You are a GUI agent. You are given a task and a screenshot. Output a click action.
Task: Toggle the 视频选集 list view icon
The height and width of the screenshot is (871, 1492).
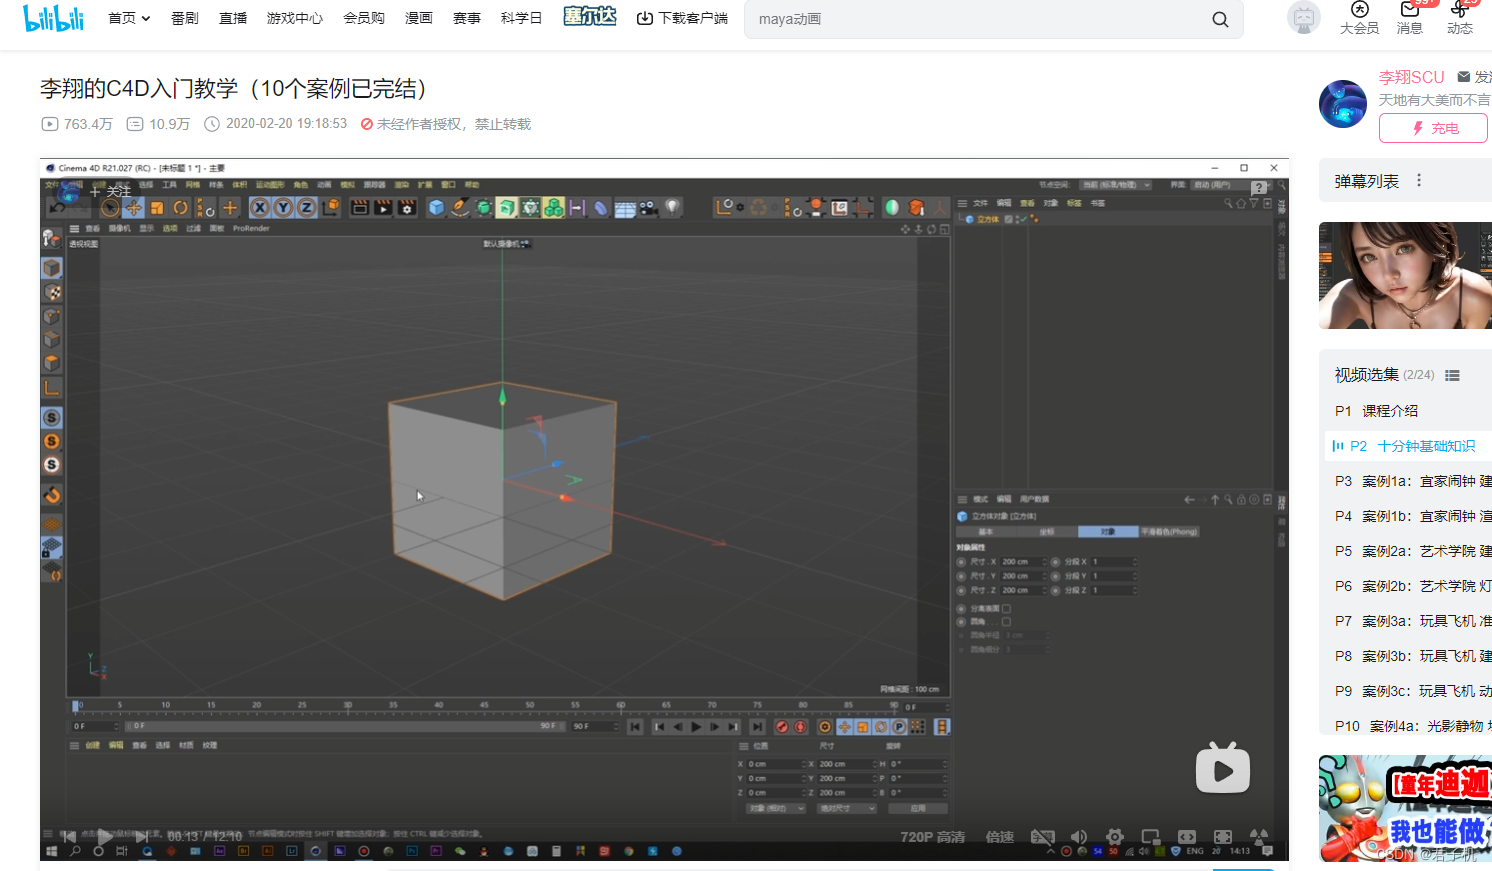[1452, 376]
